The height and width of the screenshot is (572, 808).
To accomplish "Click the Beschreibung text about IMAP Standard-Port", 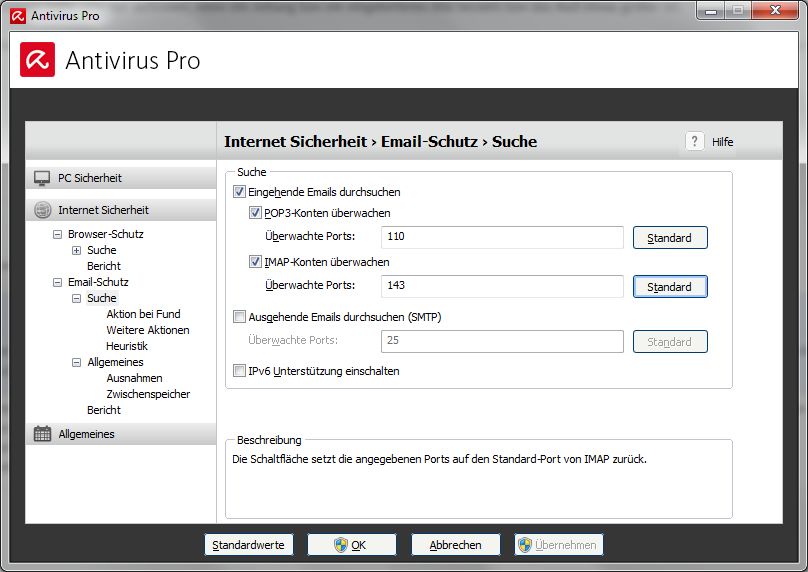I will click(x=439, y=459).
